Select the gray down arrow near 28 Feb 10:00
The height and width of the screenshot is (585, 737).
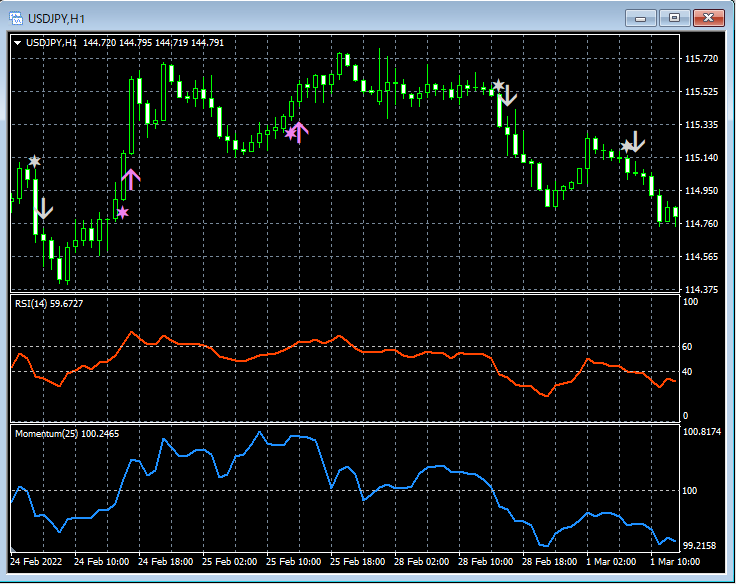[x=508, y=96]
